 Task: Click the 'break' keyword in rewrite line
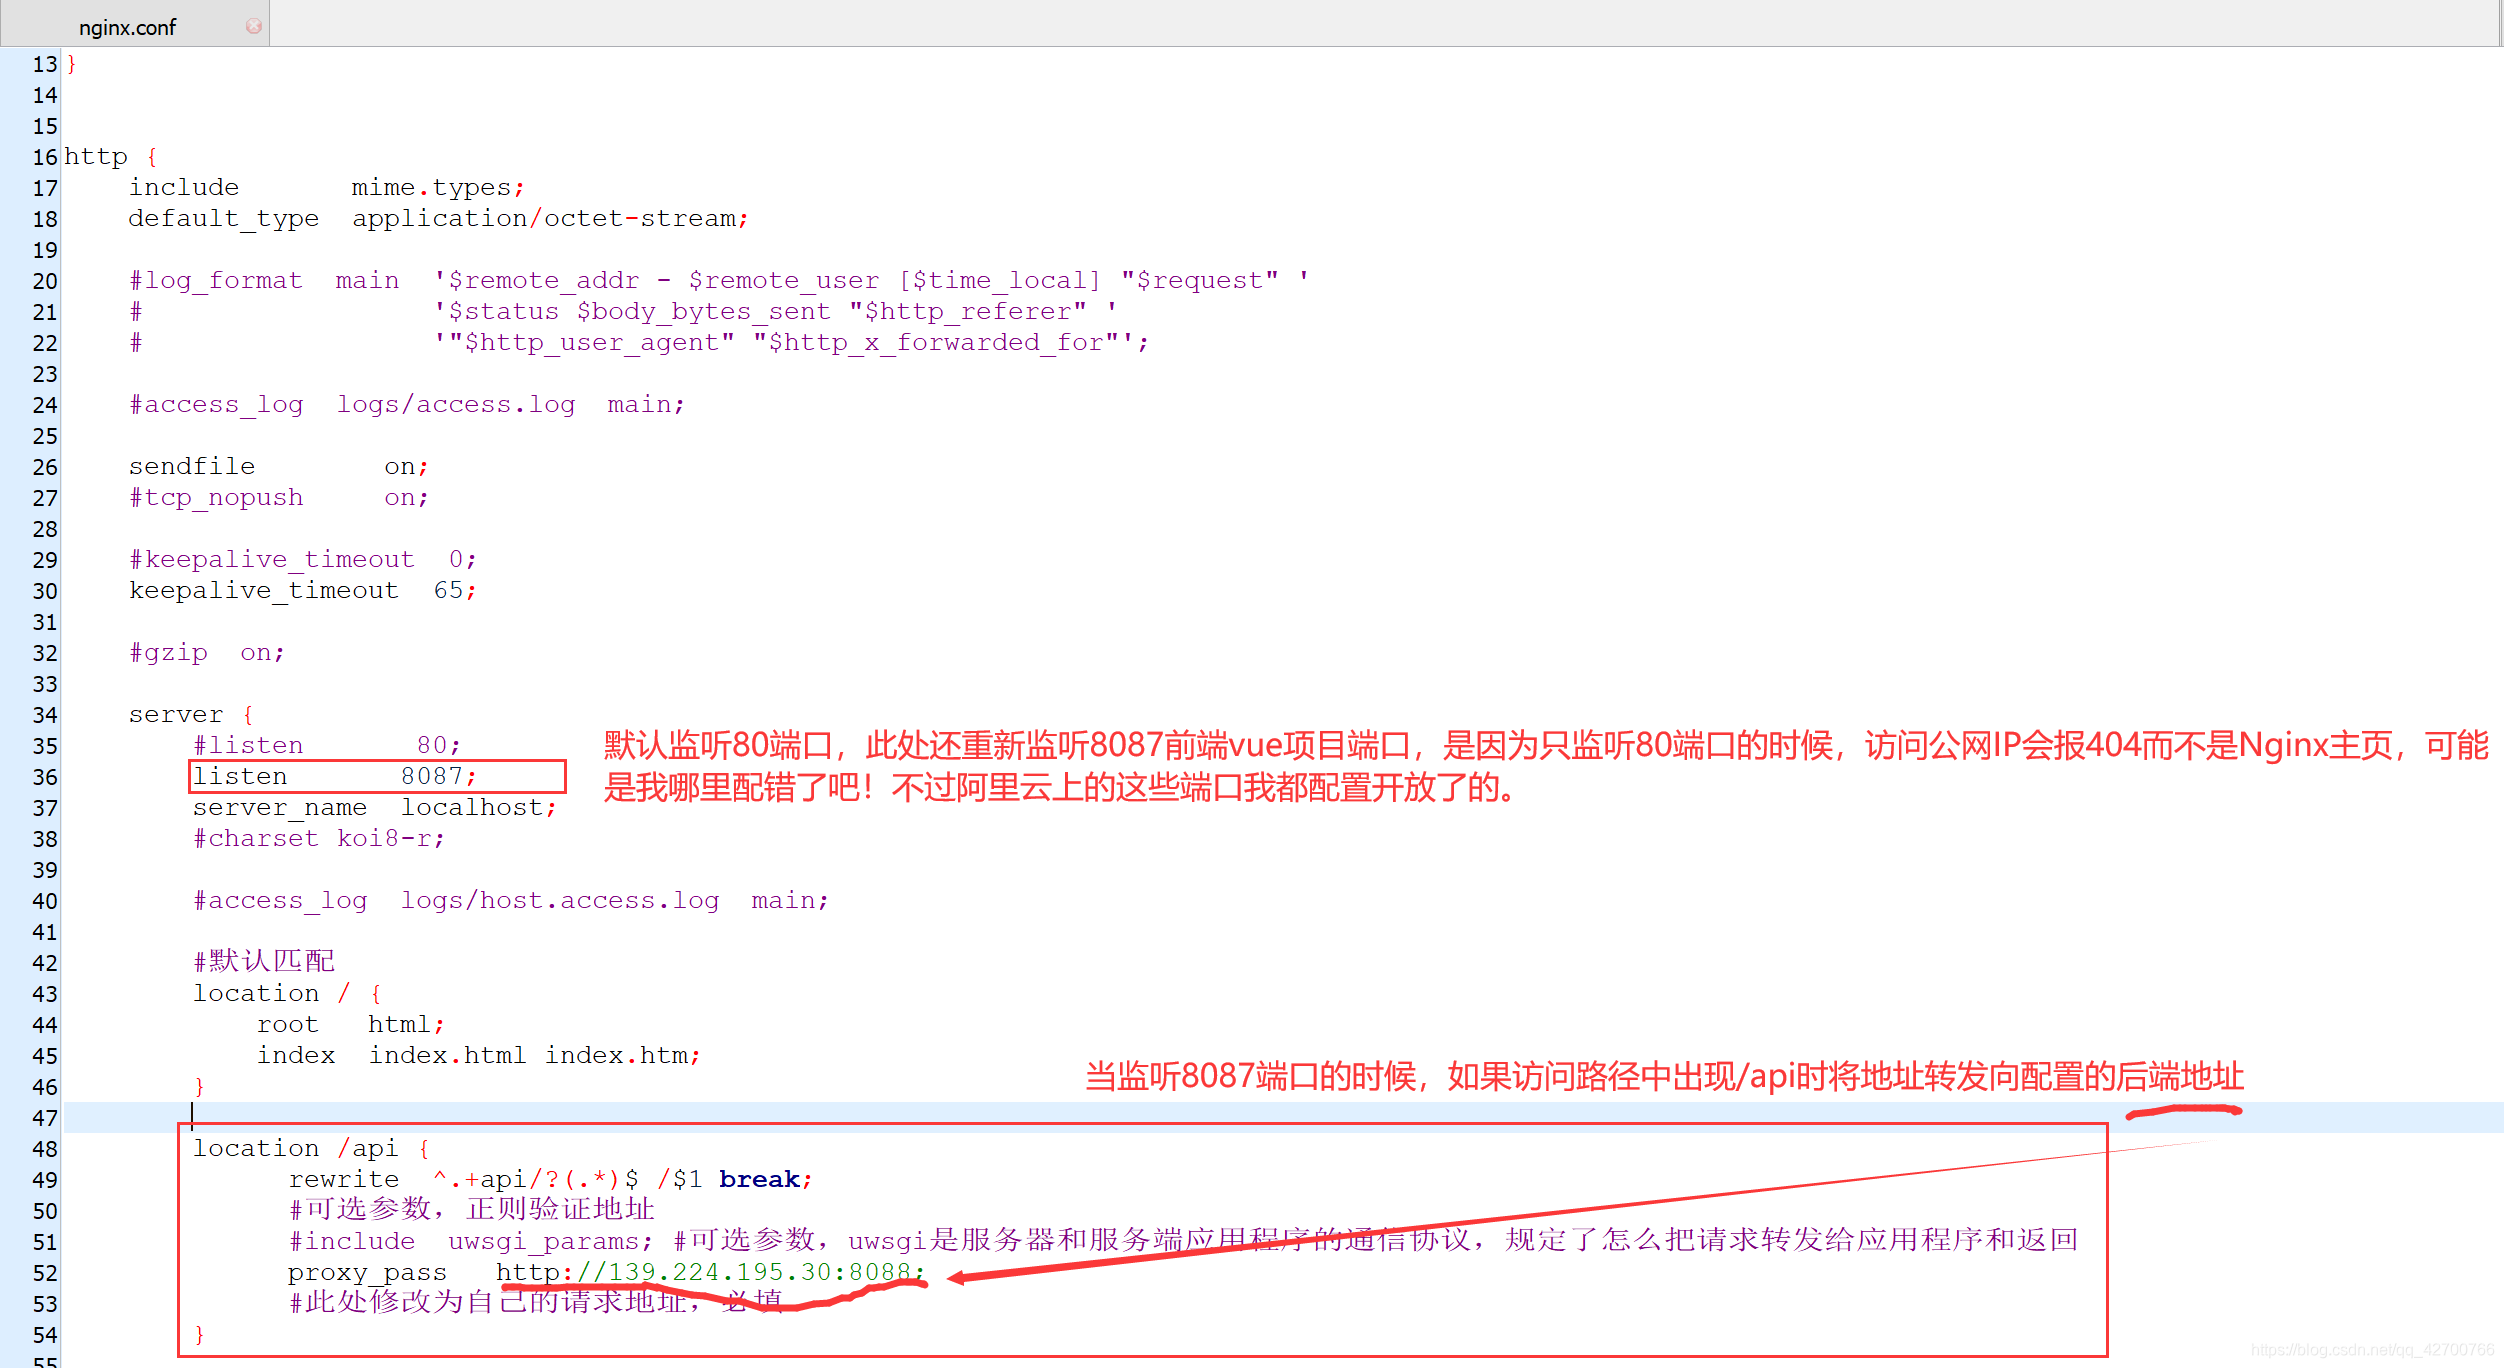(x=759, y=1180)
